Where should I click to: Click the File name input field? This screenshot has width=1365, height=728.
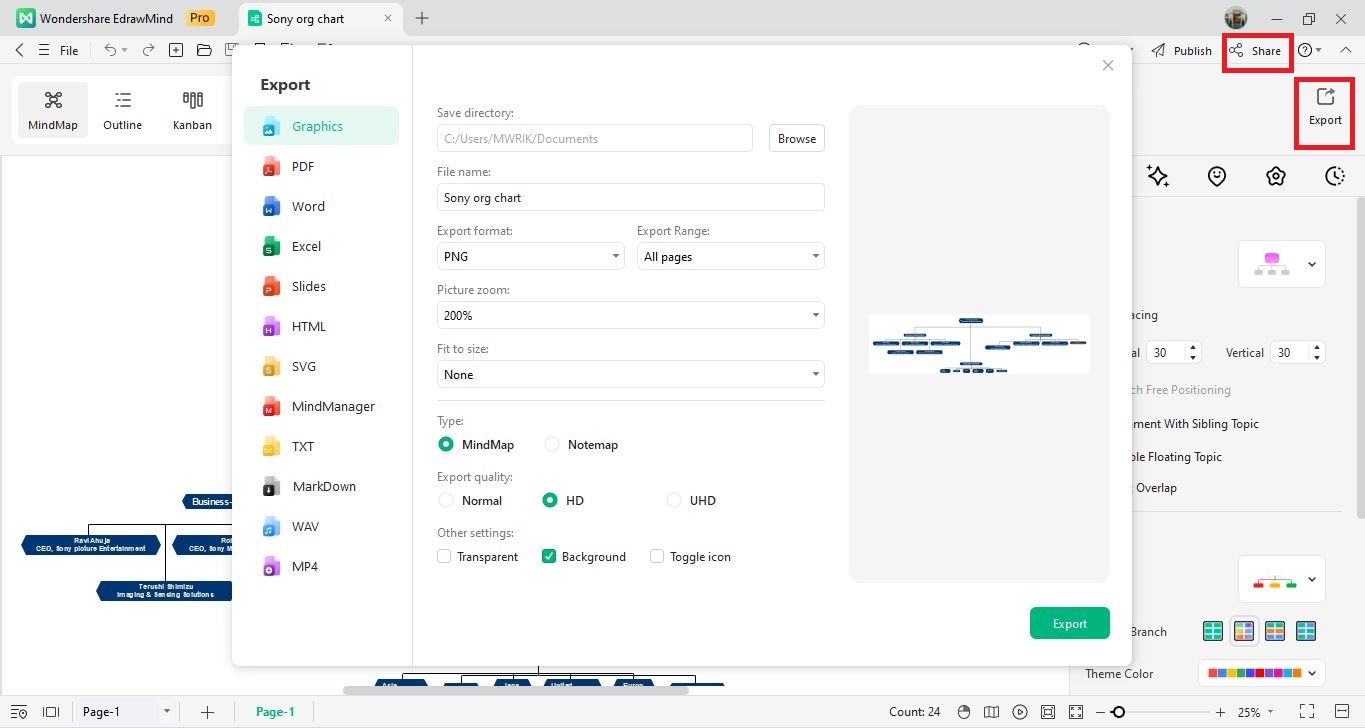coord(631,197)
